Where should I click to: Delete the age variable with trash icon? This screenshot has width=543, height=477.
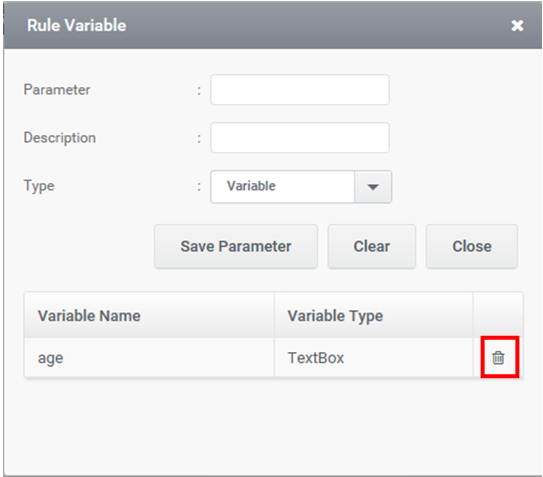pos(498,357)
